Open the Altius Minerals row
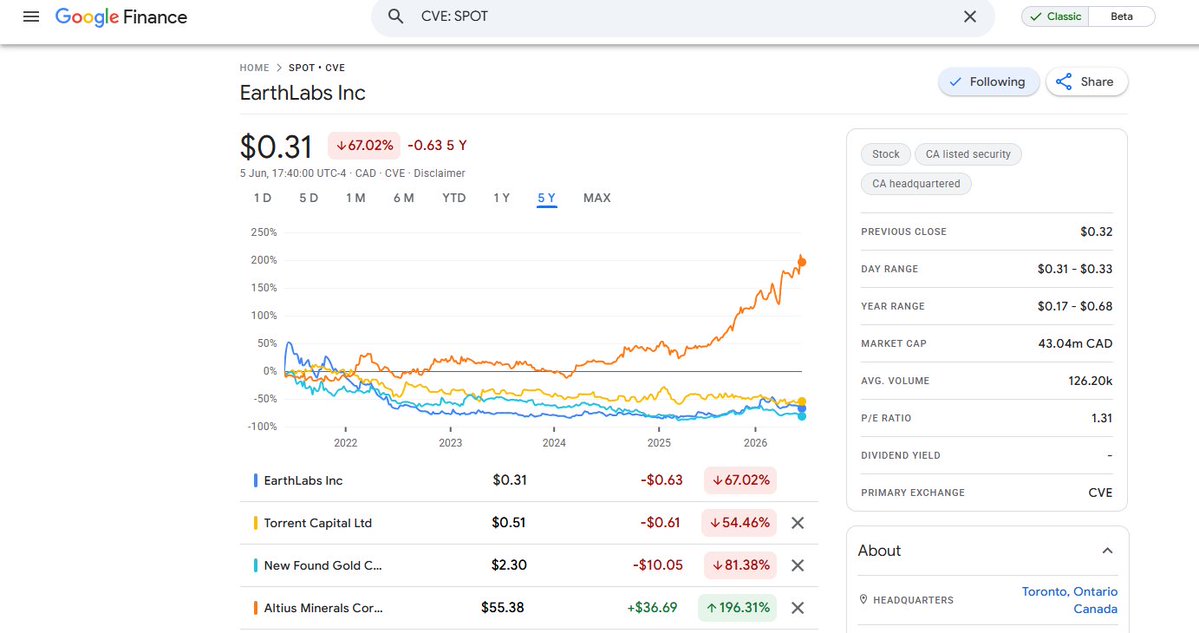The width and height of the screenshot is (1199, 633). click(528, 608)
